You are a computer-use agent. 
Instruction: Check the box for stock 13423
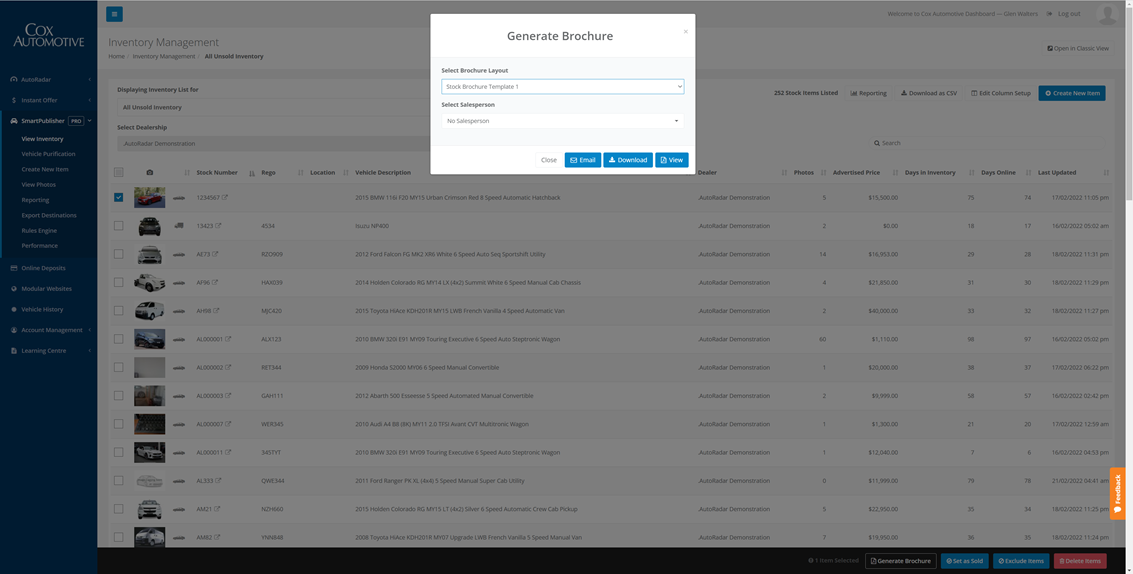(x=119, y=226)
